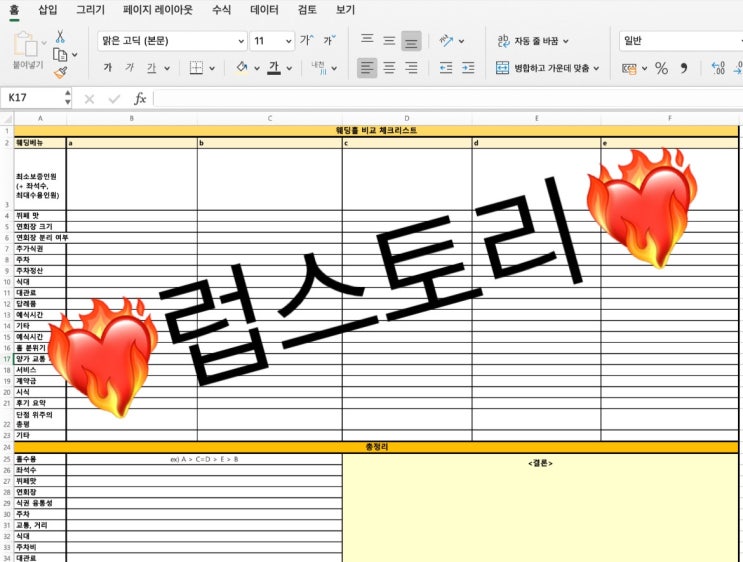Expand the Font Color palette arrow
743x562 pixels.
pos(289,69)
